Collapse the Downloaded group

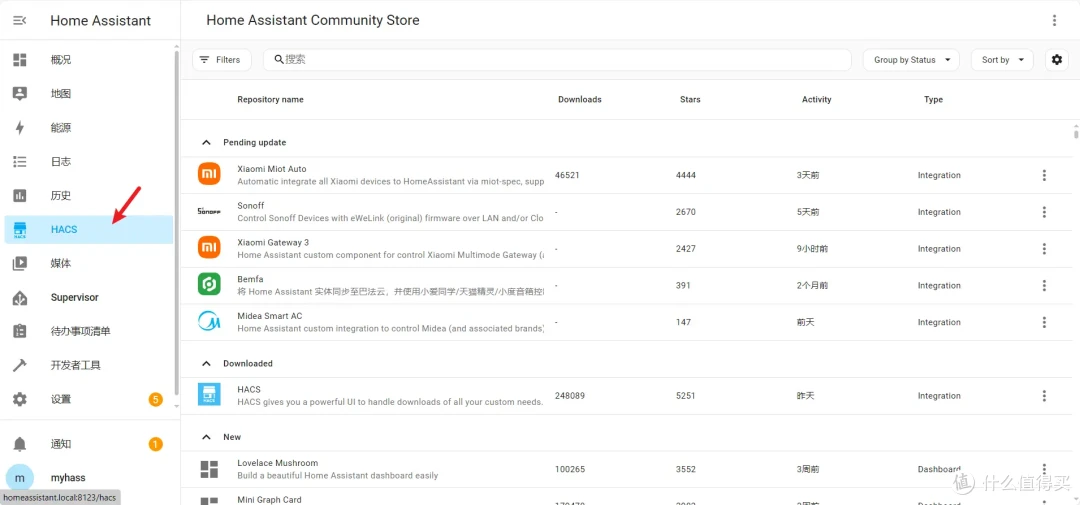pos(205,363)
